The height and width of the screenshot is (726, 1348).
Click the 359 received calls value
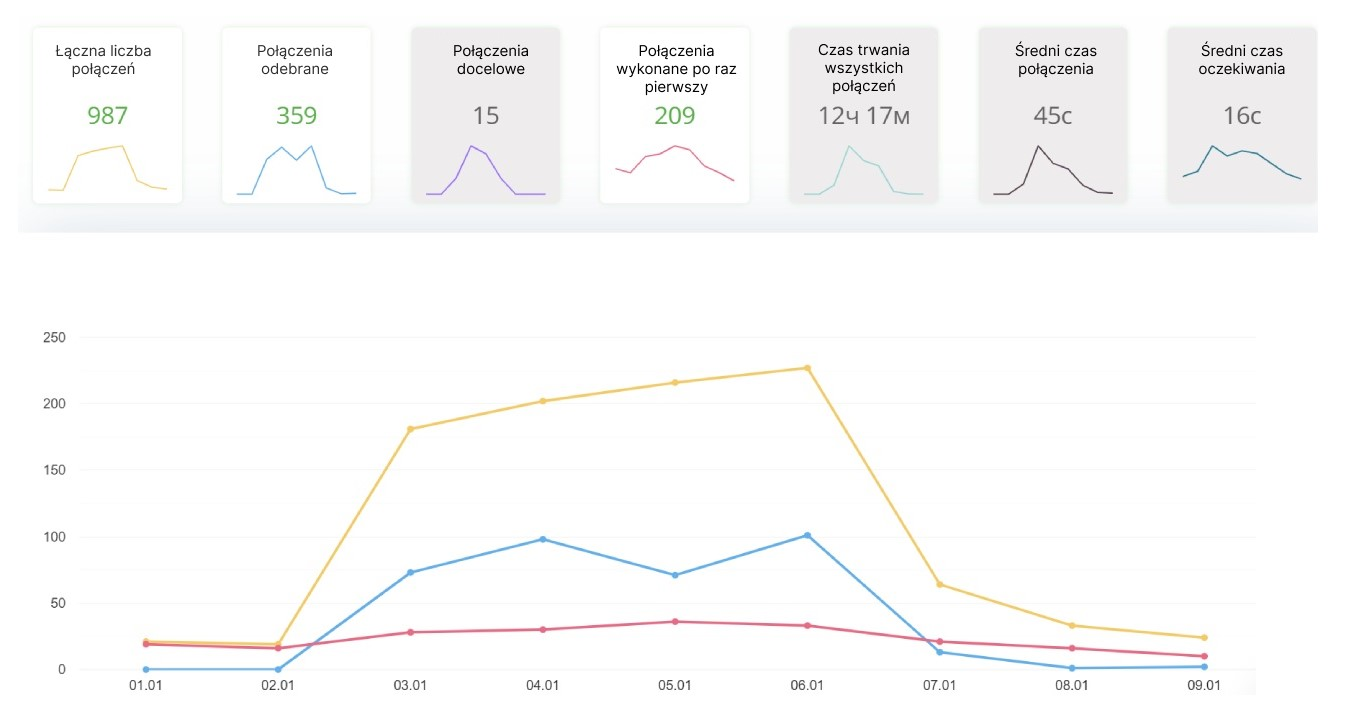(x=296, y=116)
